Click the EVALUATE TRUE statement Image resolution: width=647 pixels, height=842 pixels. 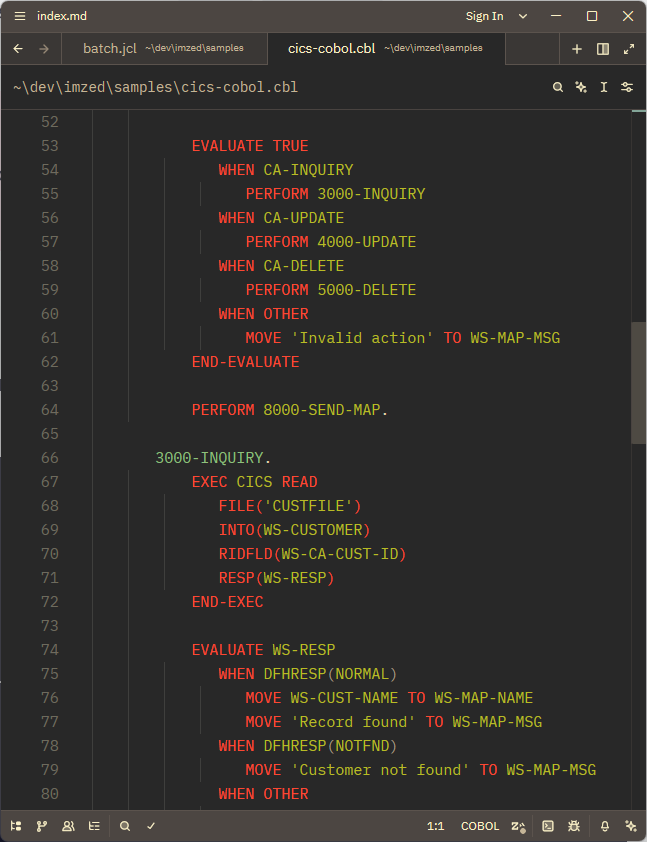pos(250,146)
